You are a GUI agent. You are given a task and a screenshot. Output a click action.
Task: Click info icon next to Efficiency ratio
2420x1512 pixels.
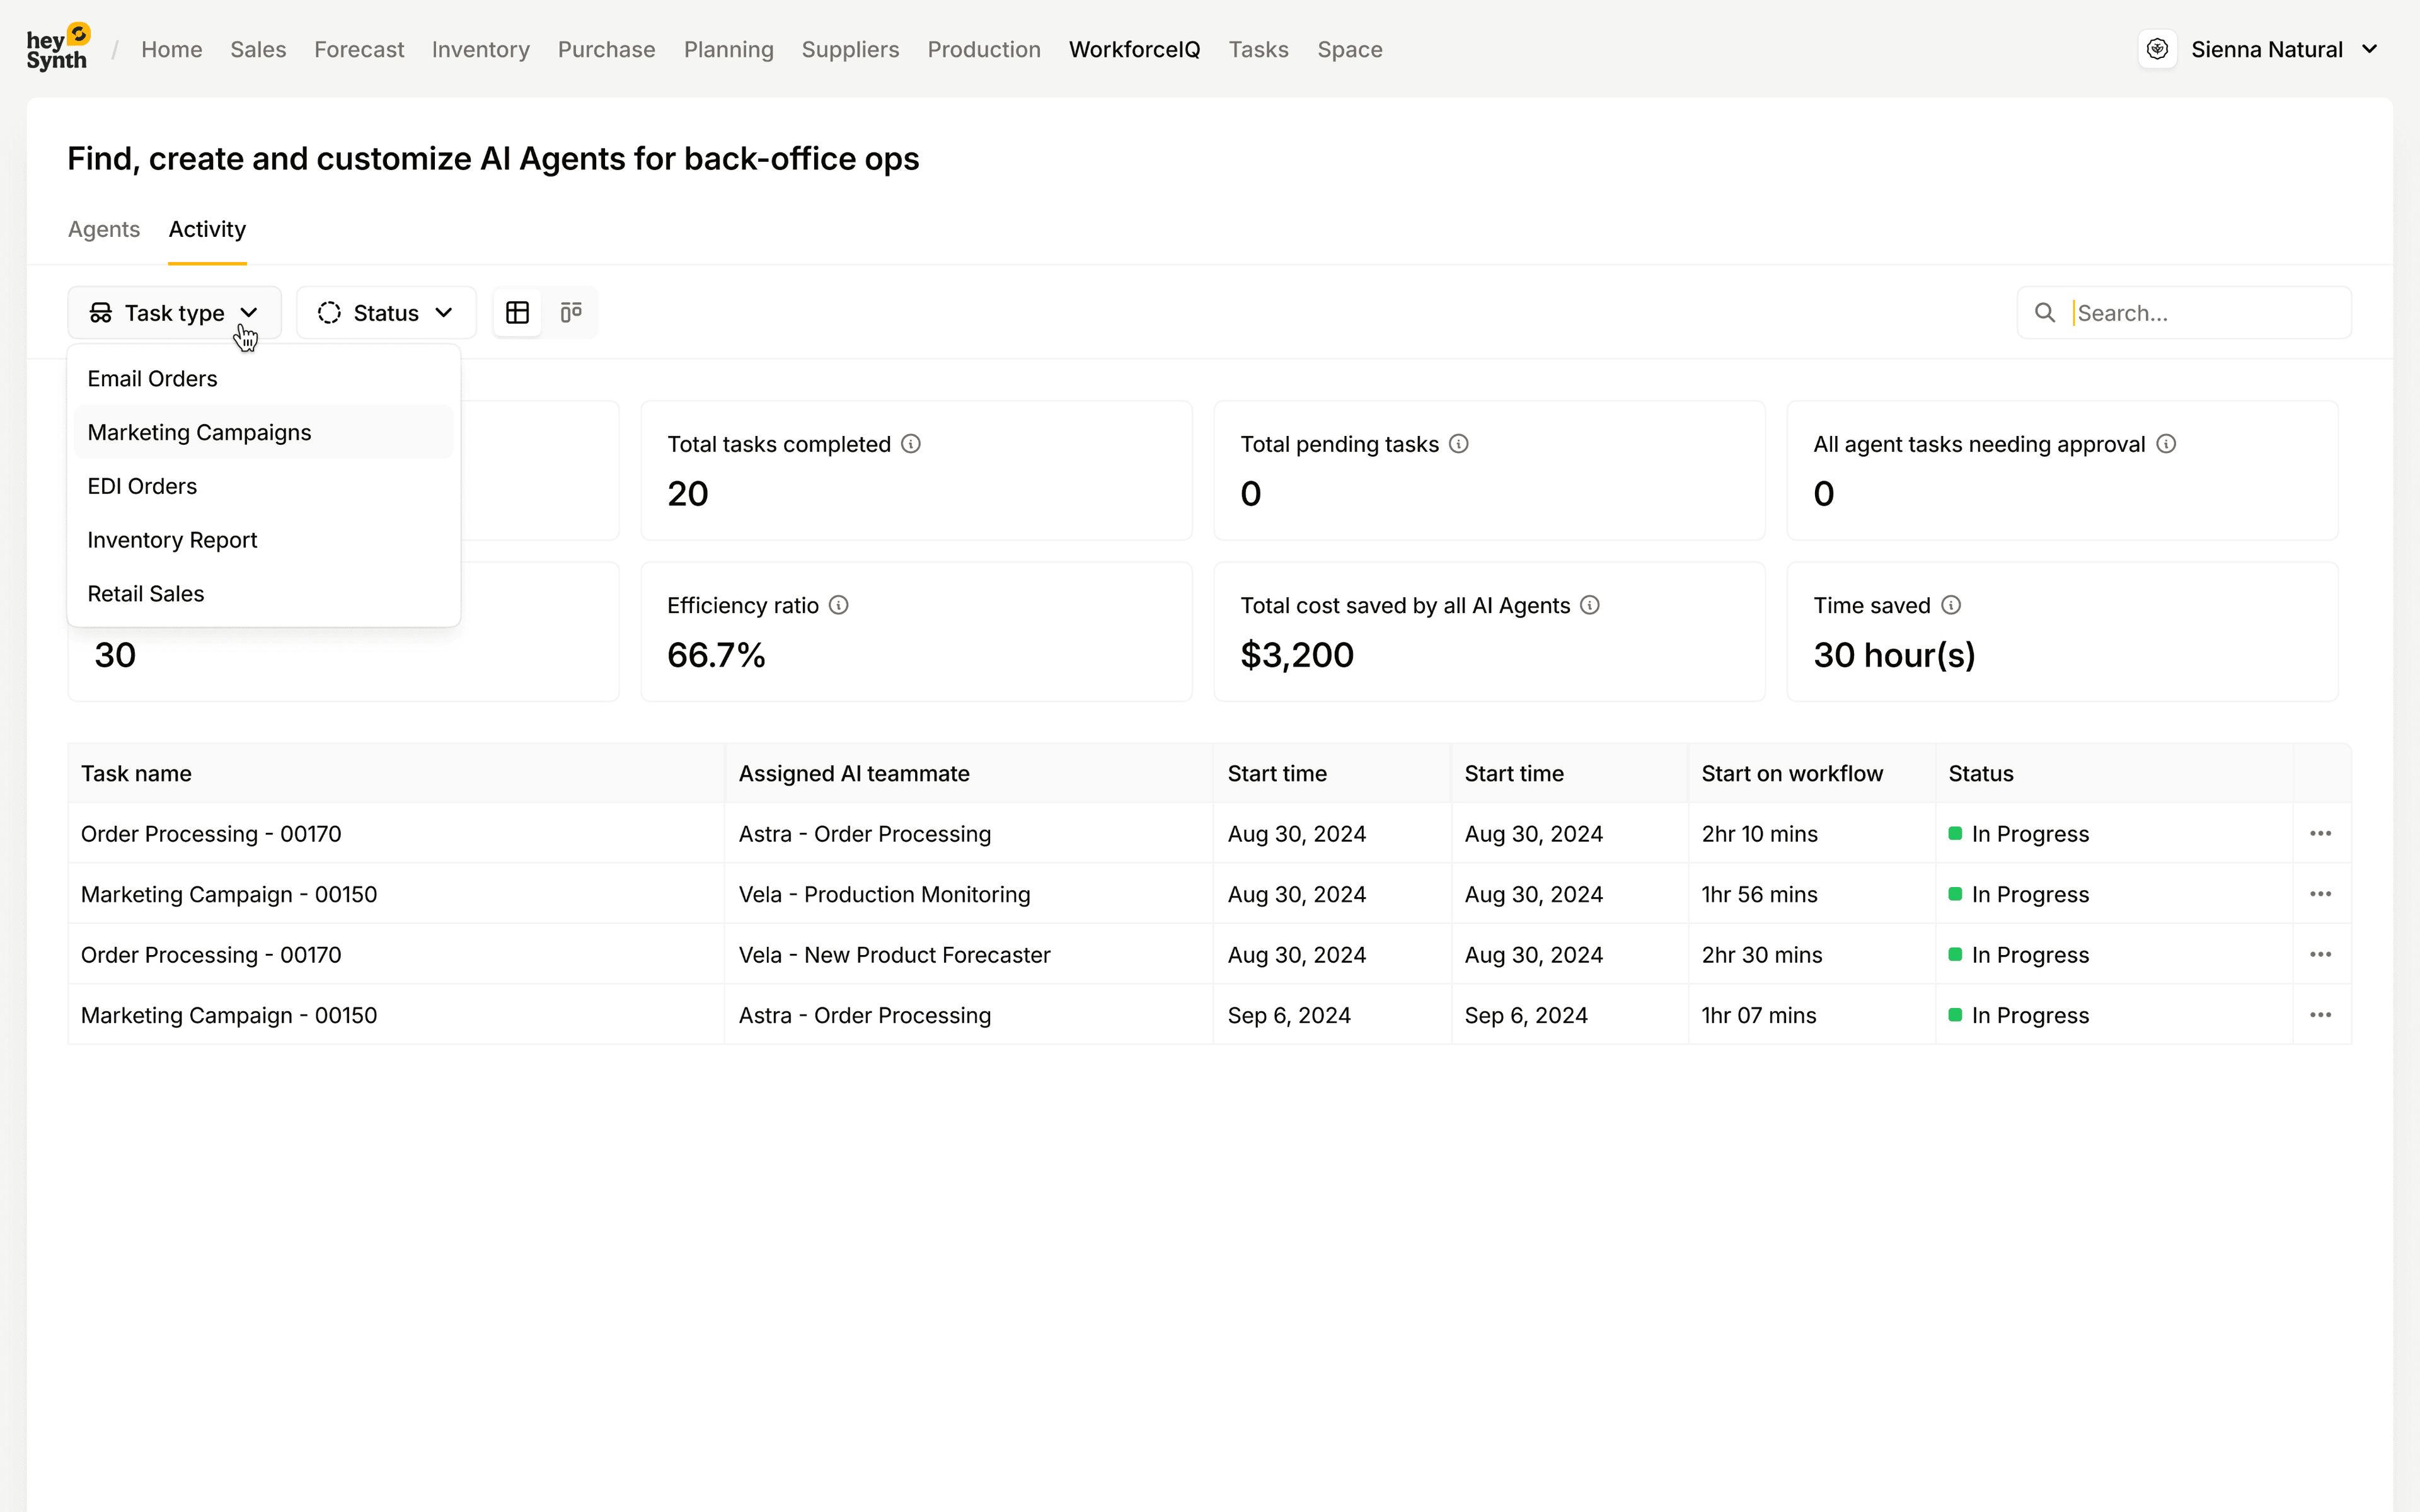(838, 605)
